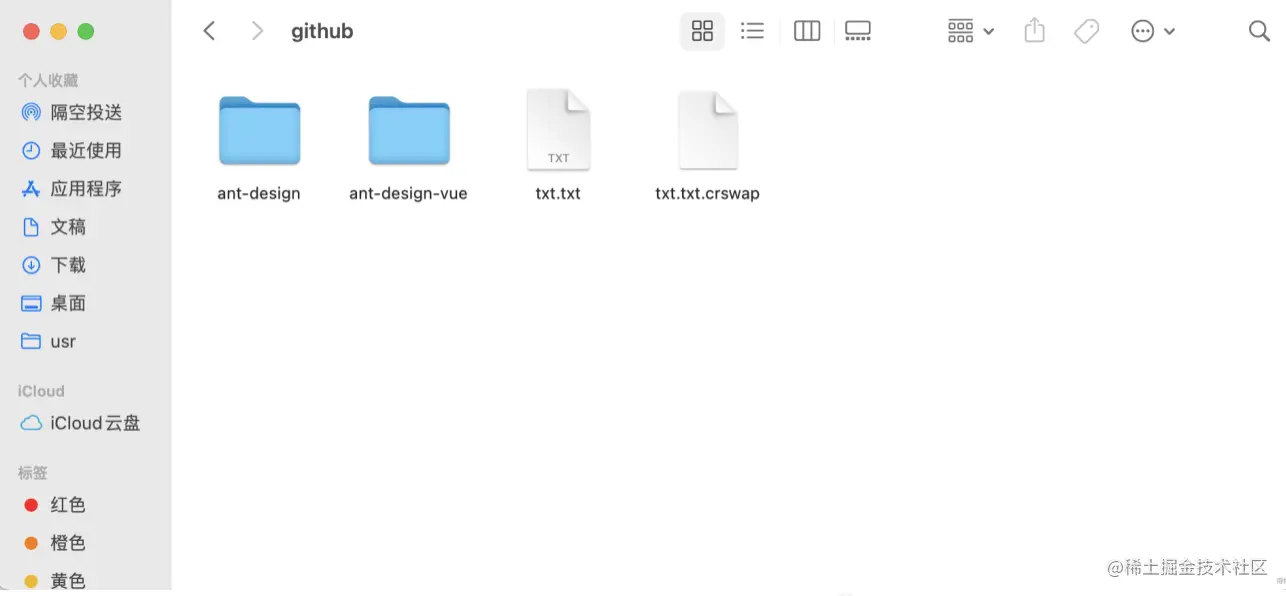Click the folder icon beside usr
This screenshot has height=596, width=1286.
pos(31,341)
